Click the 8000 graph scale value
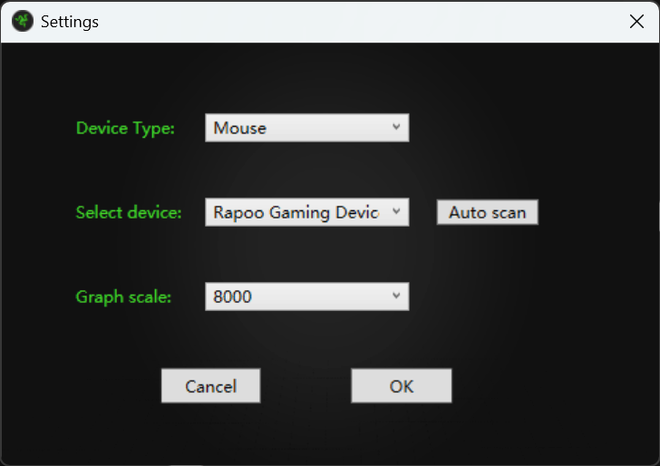The width and height of the screenshot is (660, 466). [233, 296]
